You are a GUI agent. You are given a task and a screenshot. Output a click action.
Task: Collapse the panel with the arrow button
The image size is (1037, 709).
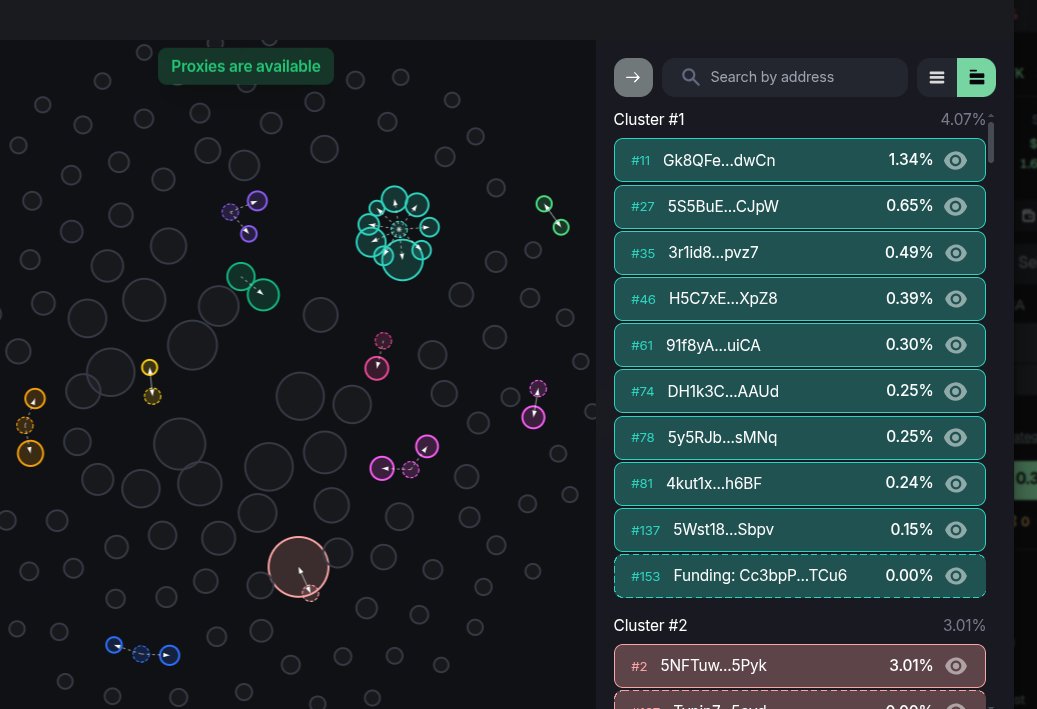coord(633,77)
